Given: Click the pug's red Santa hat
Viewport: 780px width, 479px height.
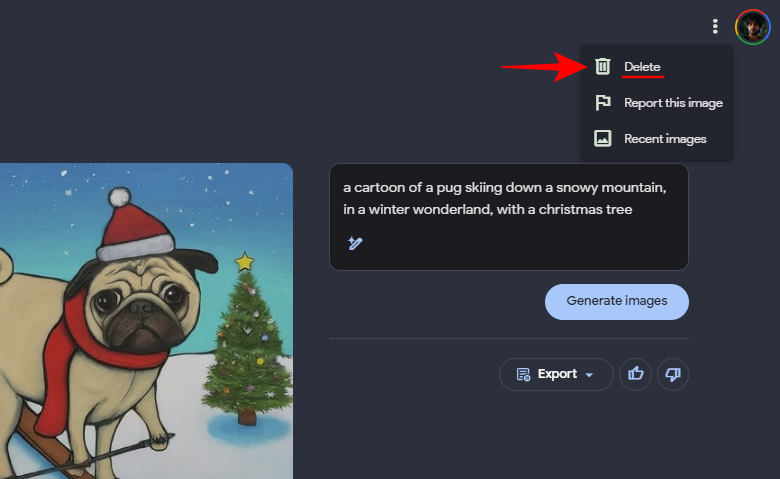Looking at the screenshot, I should pos(134,225).
